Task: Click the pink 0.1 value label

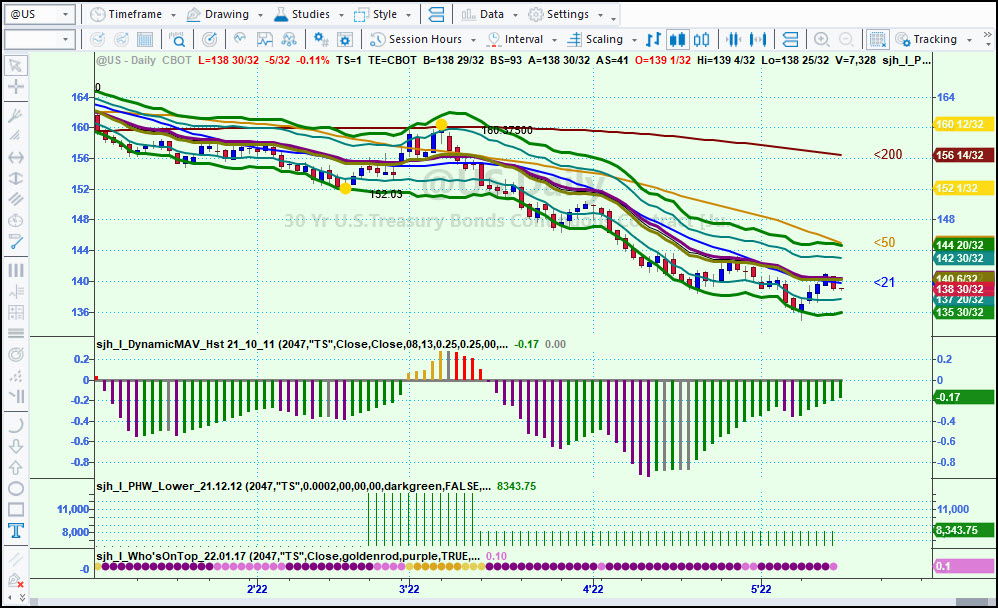Action: (x=962, y=566)
